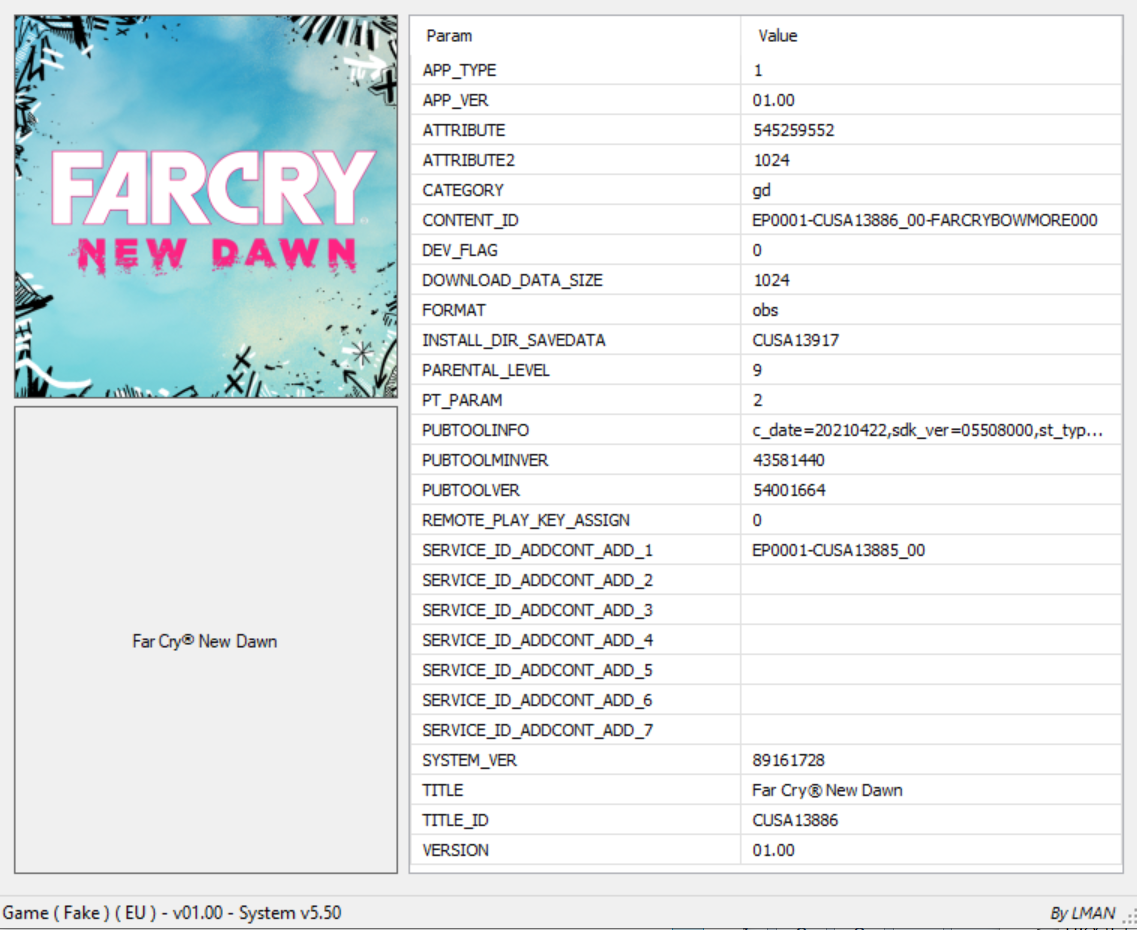
Task: Click the CATEGORY value 'gd'
Action: tap(761, 191)
